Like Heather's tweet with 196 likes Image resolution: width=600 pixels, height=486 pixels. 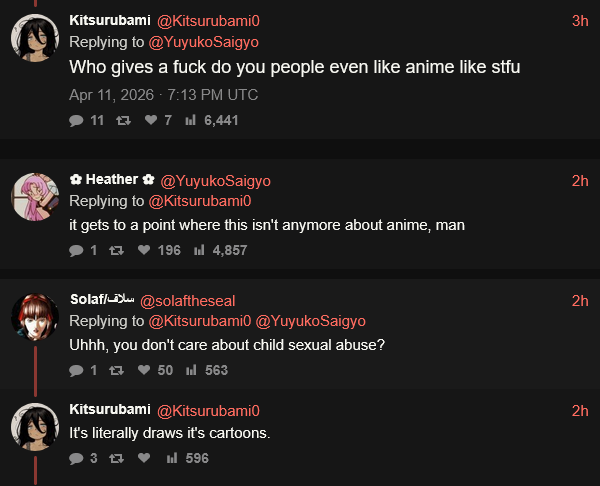tap(144, 250)
